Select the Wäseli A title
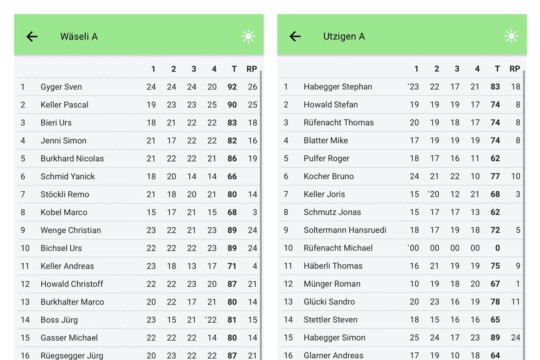The width and height of the screenshot is (540, 360). click(x=79, y=37)
